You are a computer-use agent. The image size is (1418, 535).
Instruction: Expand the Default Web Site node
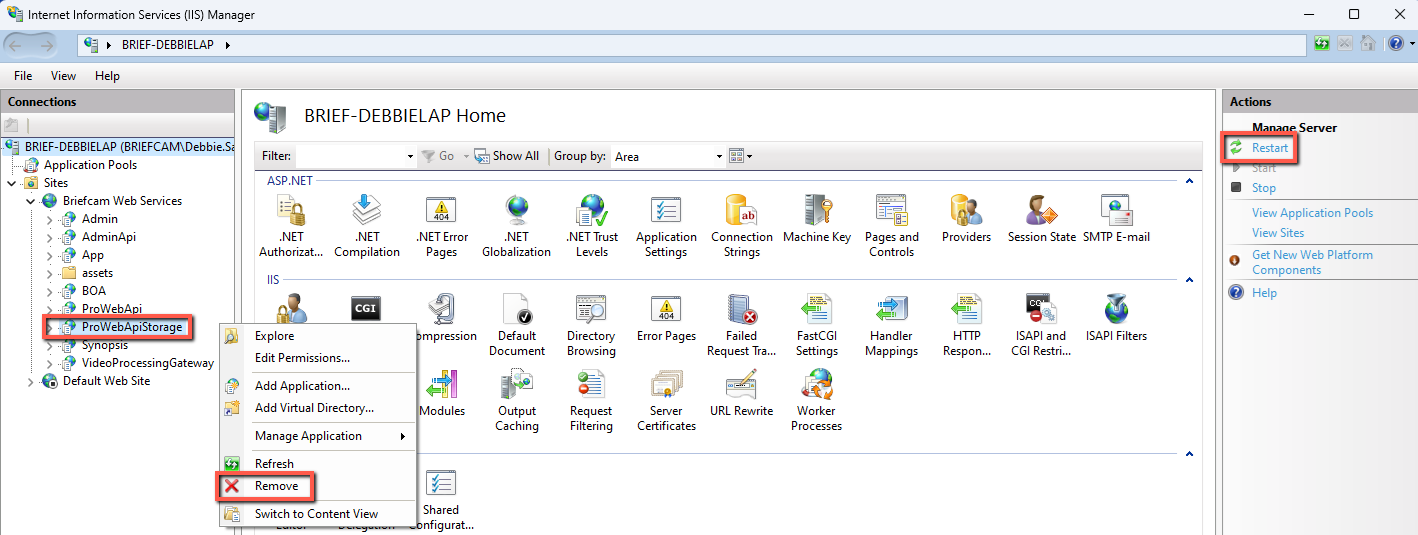(30, 381)
